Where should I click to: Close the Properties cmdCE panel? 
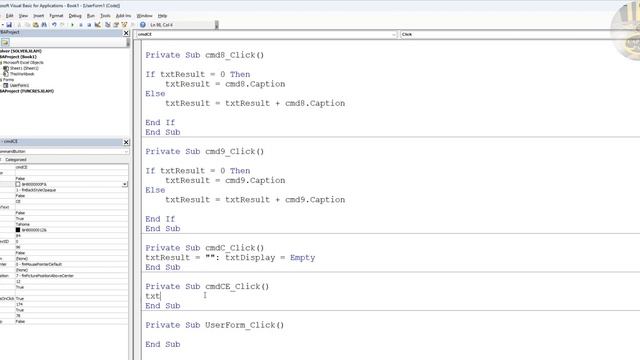(126, 142)
